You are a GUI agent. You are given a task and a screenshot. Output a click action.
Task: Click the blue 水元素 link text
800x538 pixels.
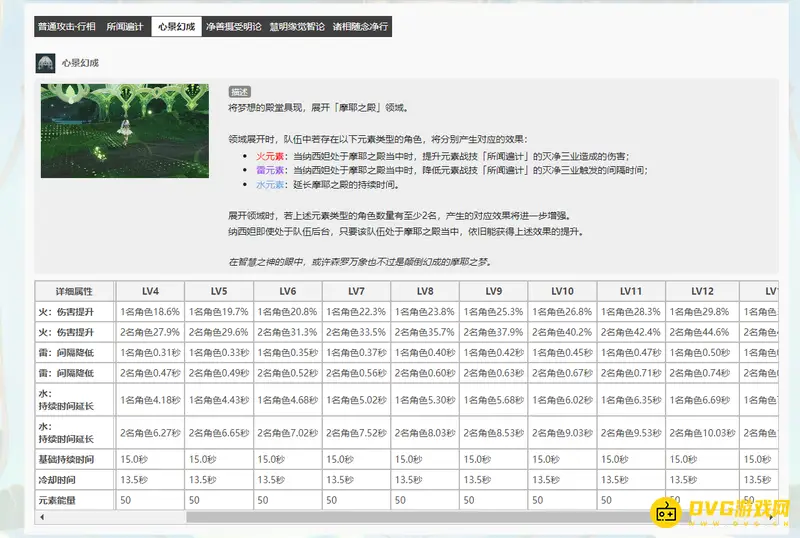[x=271, y=185]
